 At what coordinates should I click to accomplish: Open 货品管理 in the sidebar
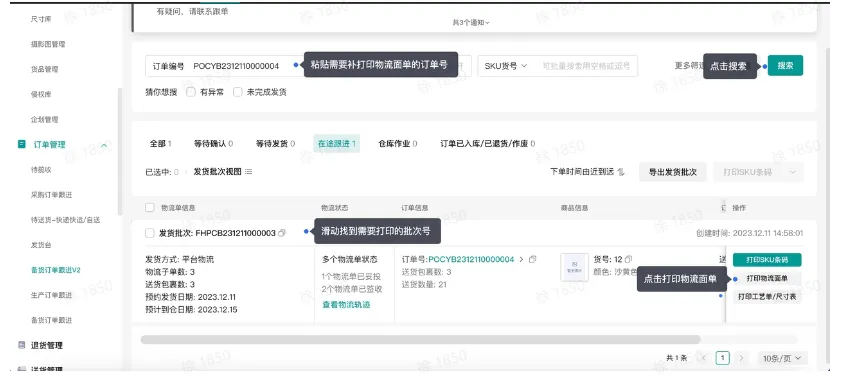(45, 69)
